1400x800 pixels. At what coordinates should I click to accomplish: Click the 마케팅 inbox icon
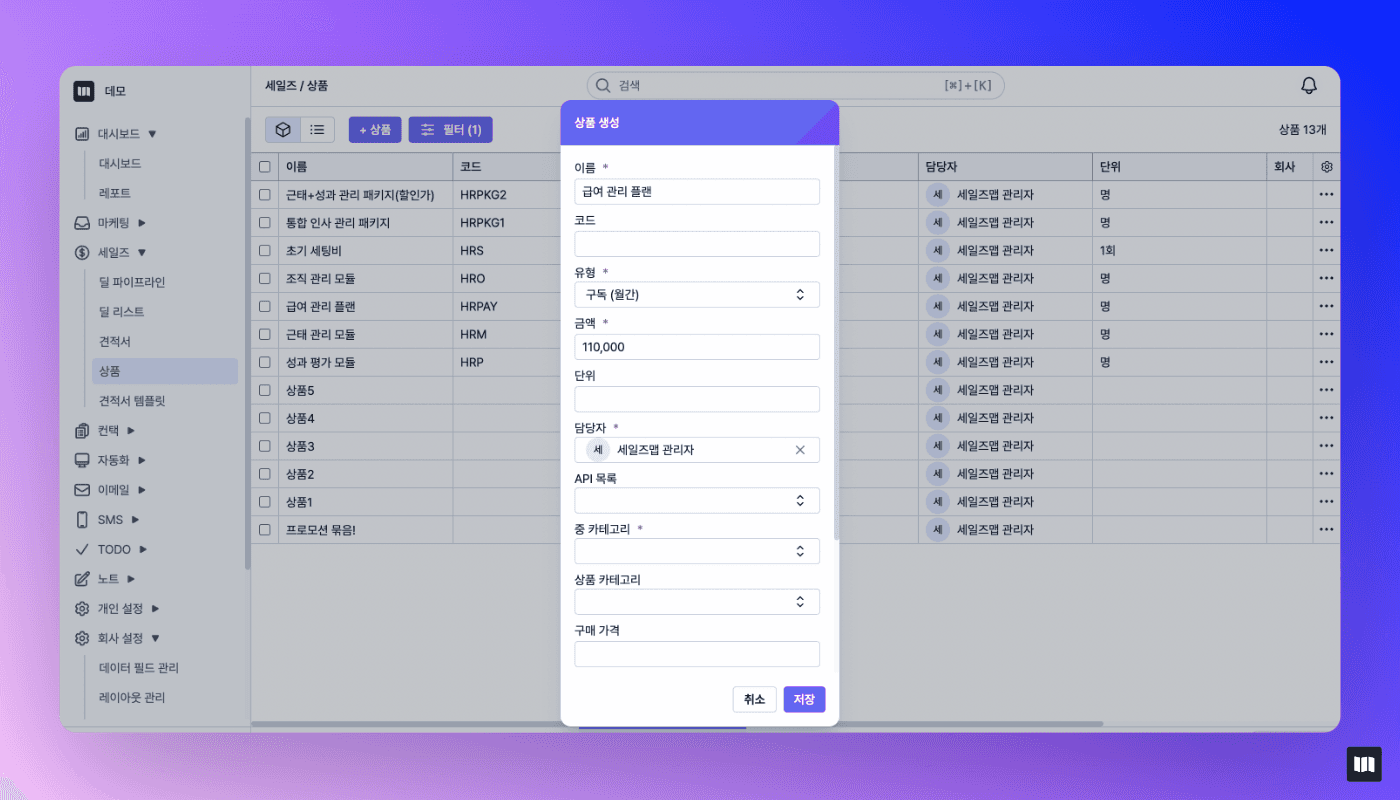point(82,223)
